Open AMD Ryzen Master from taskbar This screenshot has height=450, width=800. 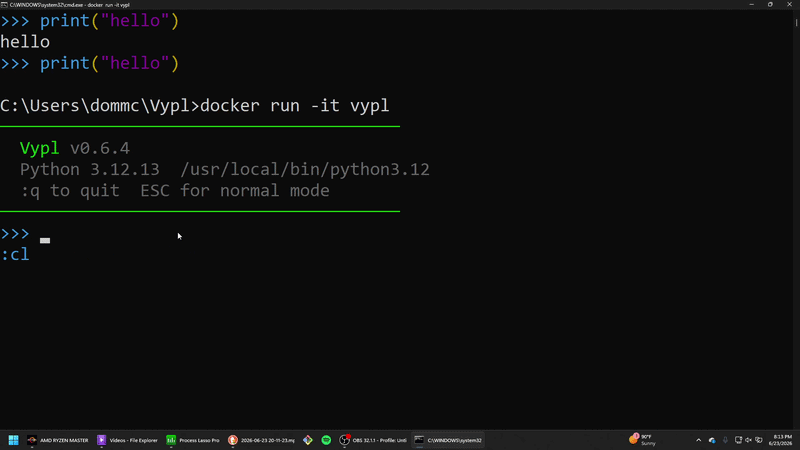pyautogui.click(x=58, y=440)
